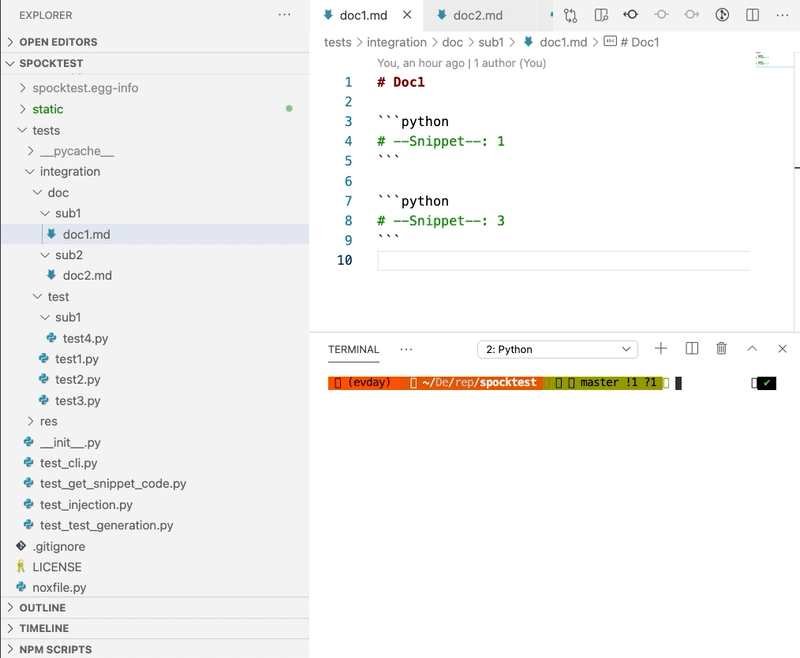Click doc breadcrumb segment
Image resolution: width=800 pixels, height=658 pixels.
(452, 42)
